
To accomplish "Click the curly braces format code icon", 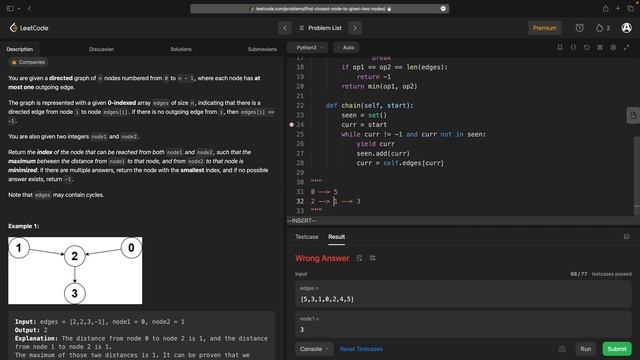I will coord(573,47).
